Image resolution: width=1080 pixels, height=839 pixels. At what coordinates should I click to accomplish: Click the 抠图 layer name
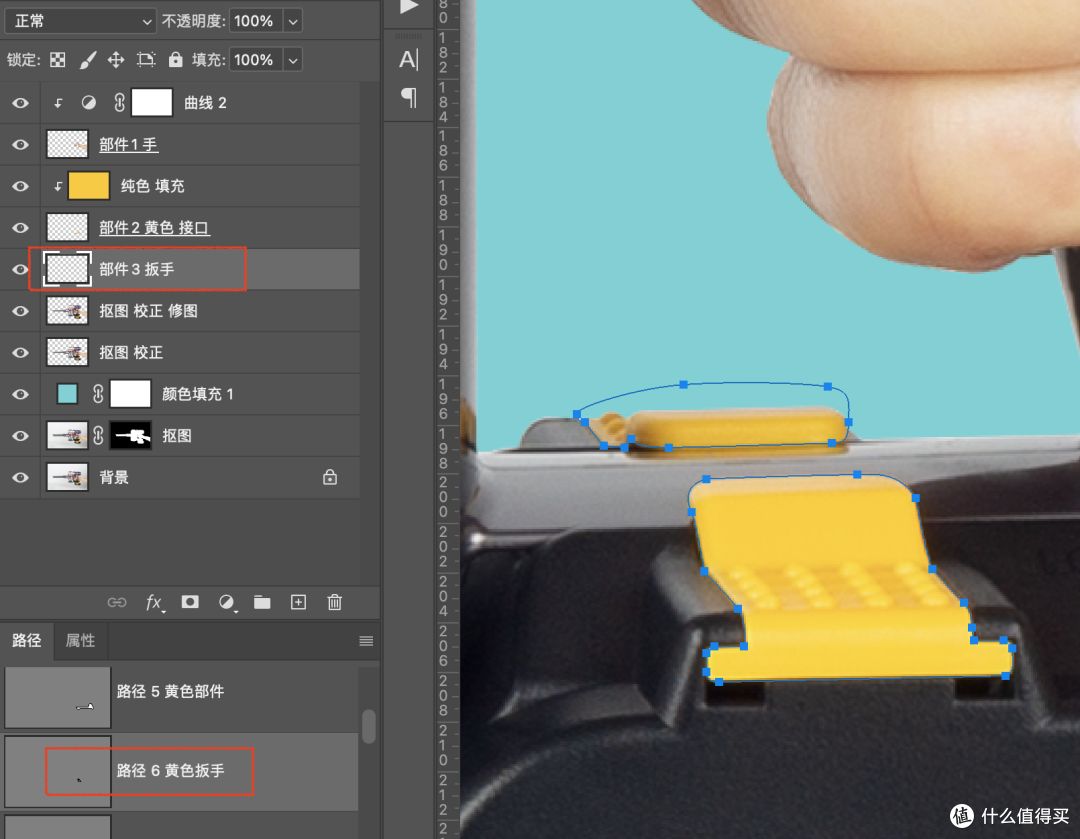click(177, 435)
